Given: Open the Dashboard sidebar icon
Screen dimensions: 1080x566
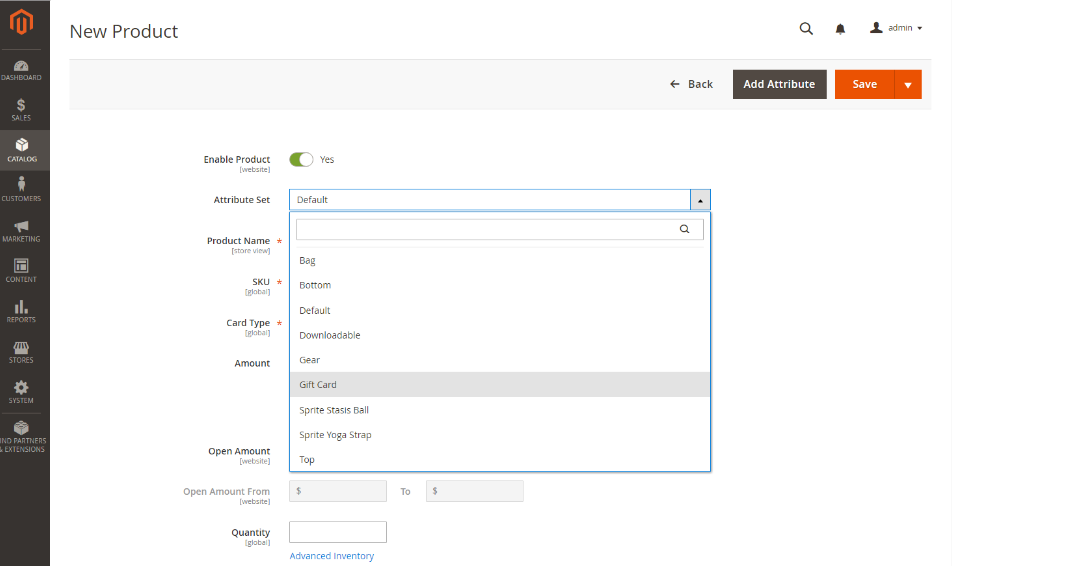Looking at the screenshot, I should [21, 70].
